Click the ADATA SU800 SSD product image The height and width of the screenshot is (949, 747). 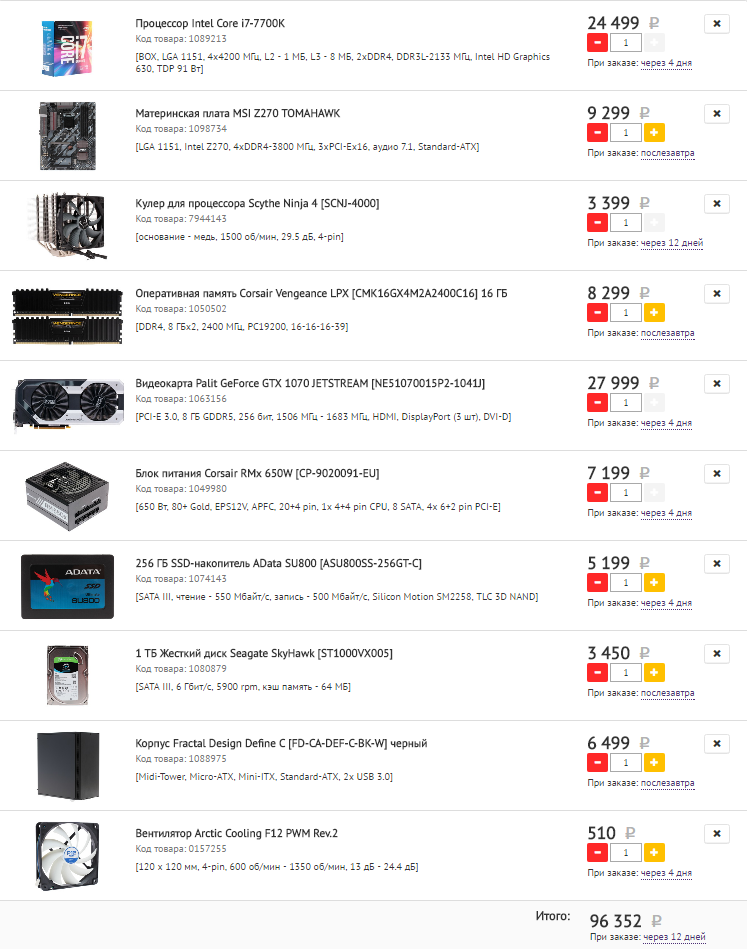67,586
